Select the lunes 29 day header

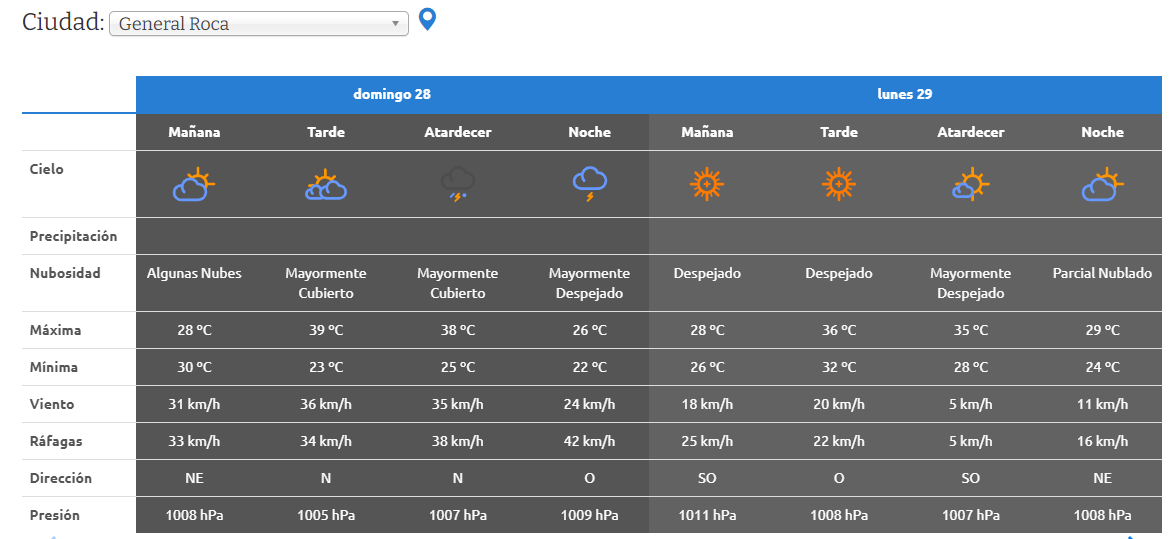(905, 94)
